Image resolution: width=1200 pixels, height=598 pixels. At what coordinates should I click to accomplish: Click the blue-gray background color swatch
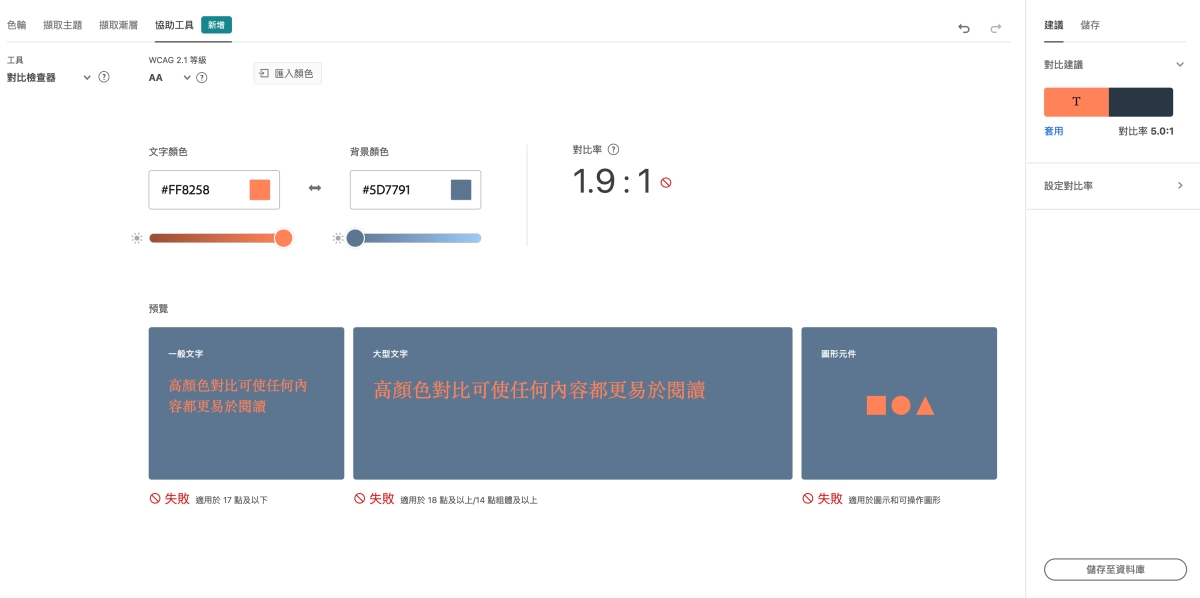[x=461, y=189]
